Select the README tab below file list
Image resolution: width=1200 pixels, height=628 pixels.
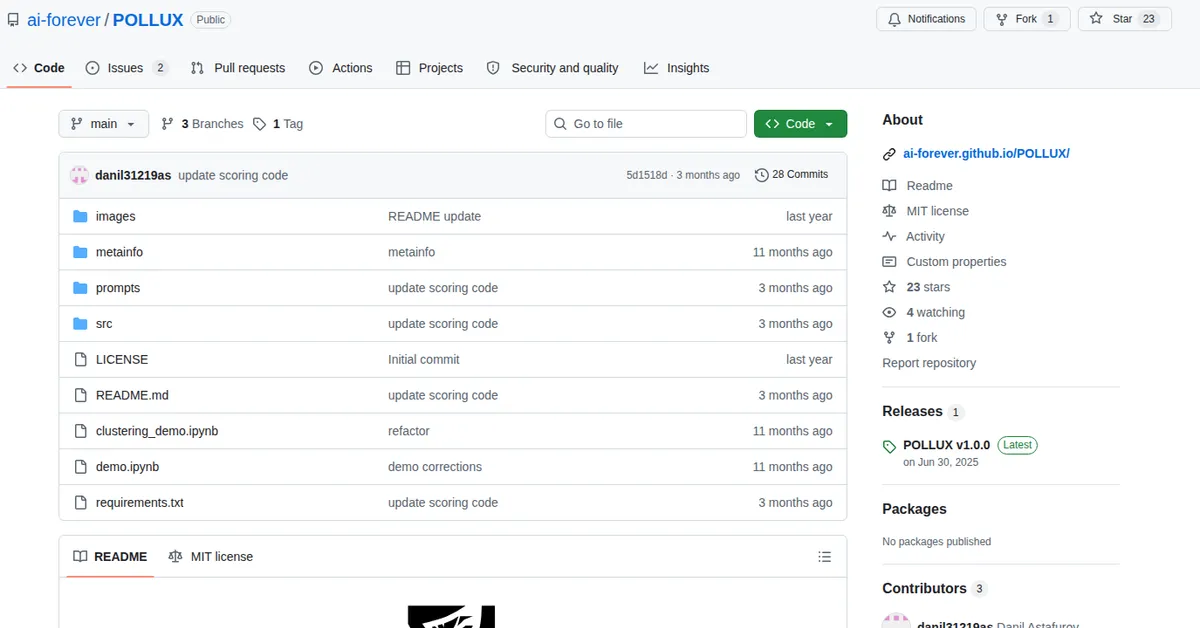(x=110, y=557)
